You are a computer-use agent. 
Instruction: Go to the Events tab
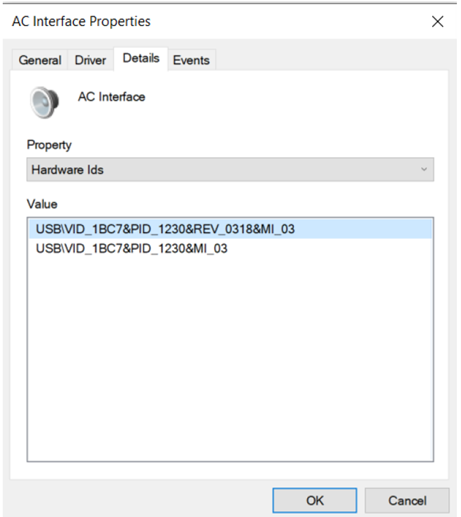pos(191,60)
